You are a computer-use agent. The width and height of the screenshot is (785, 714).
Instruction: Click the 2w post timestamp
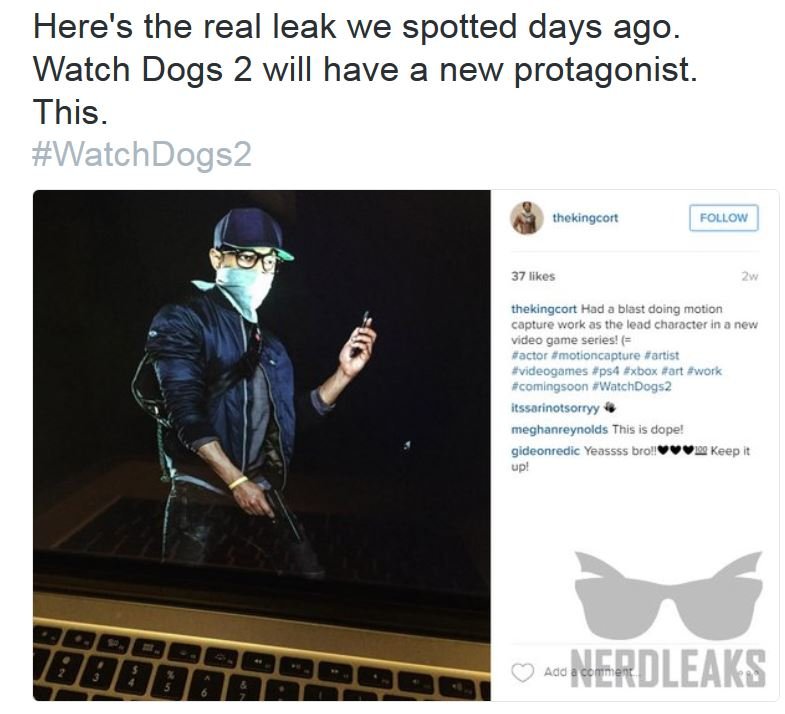749,276
